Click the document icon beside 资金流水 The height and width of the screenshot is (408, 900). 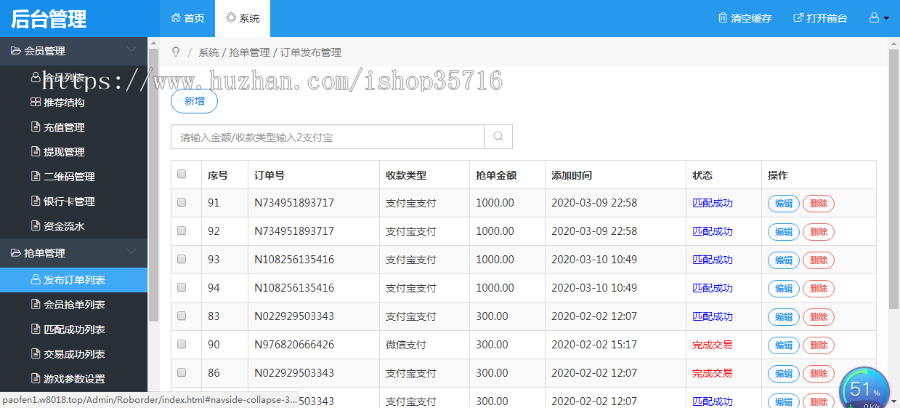pyautogui.click(x=35, y=226)
